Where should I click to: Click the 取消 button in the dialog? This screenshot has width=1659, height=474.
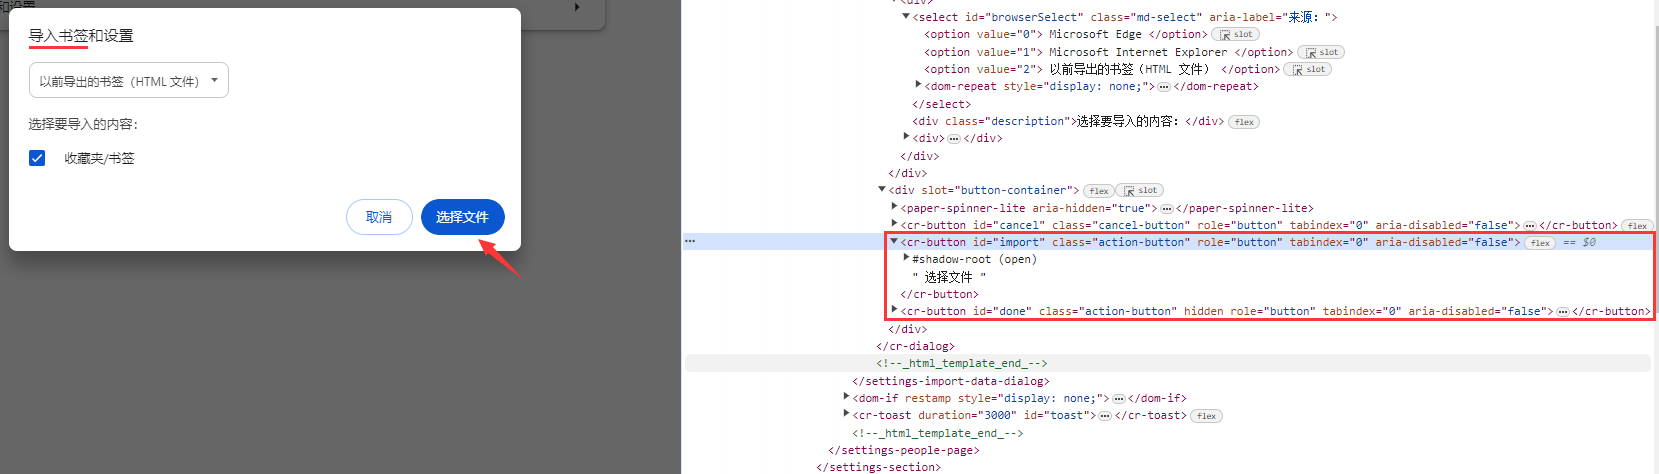pyautogui.click(x=379, y=217)
